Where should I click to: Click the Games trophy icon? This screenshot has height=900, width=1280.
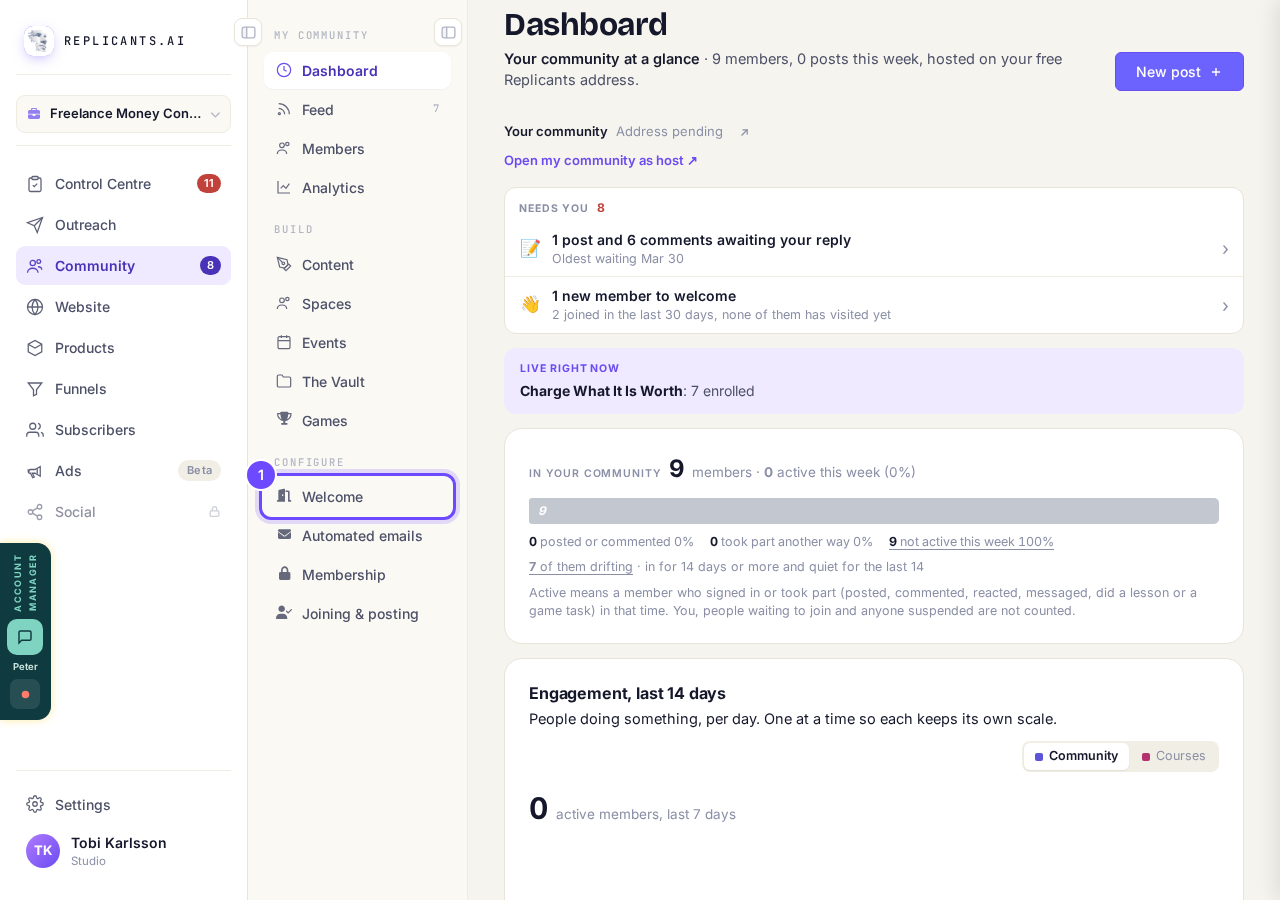[x=284, y=419]
